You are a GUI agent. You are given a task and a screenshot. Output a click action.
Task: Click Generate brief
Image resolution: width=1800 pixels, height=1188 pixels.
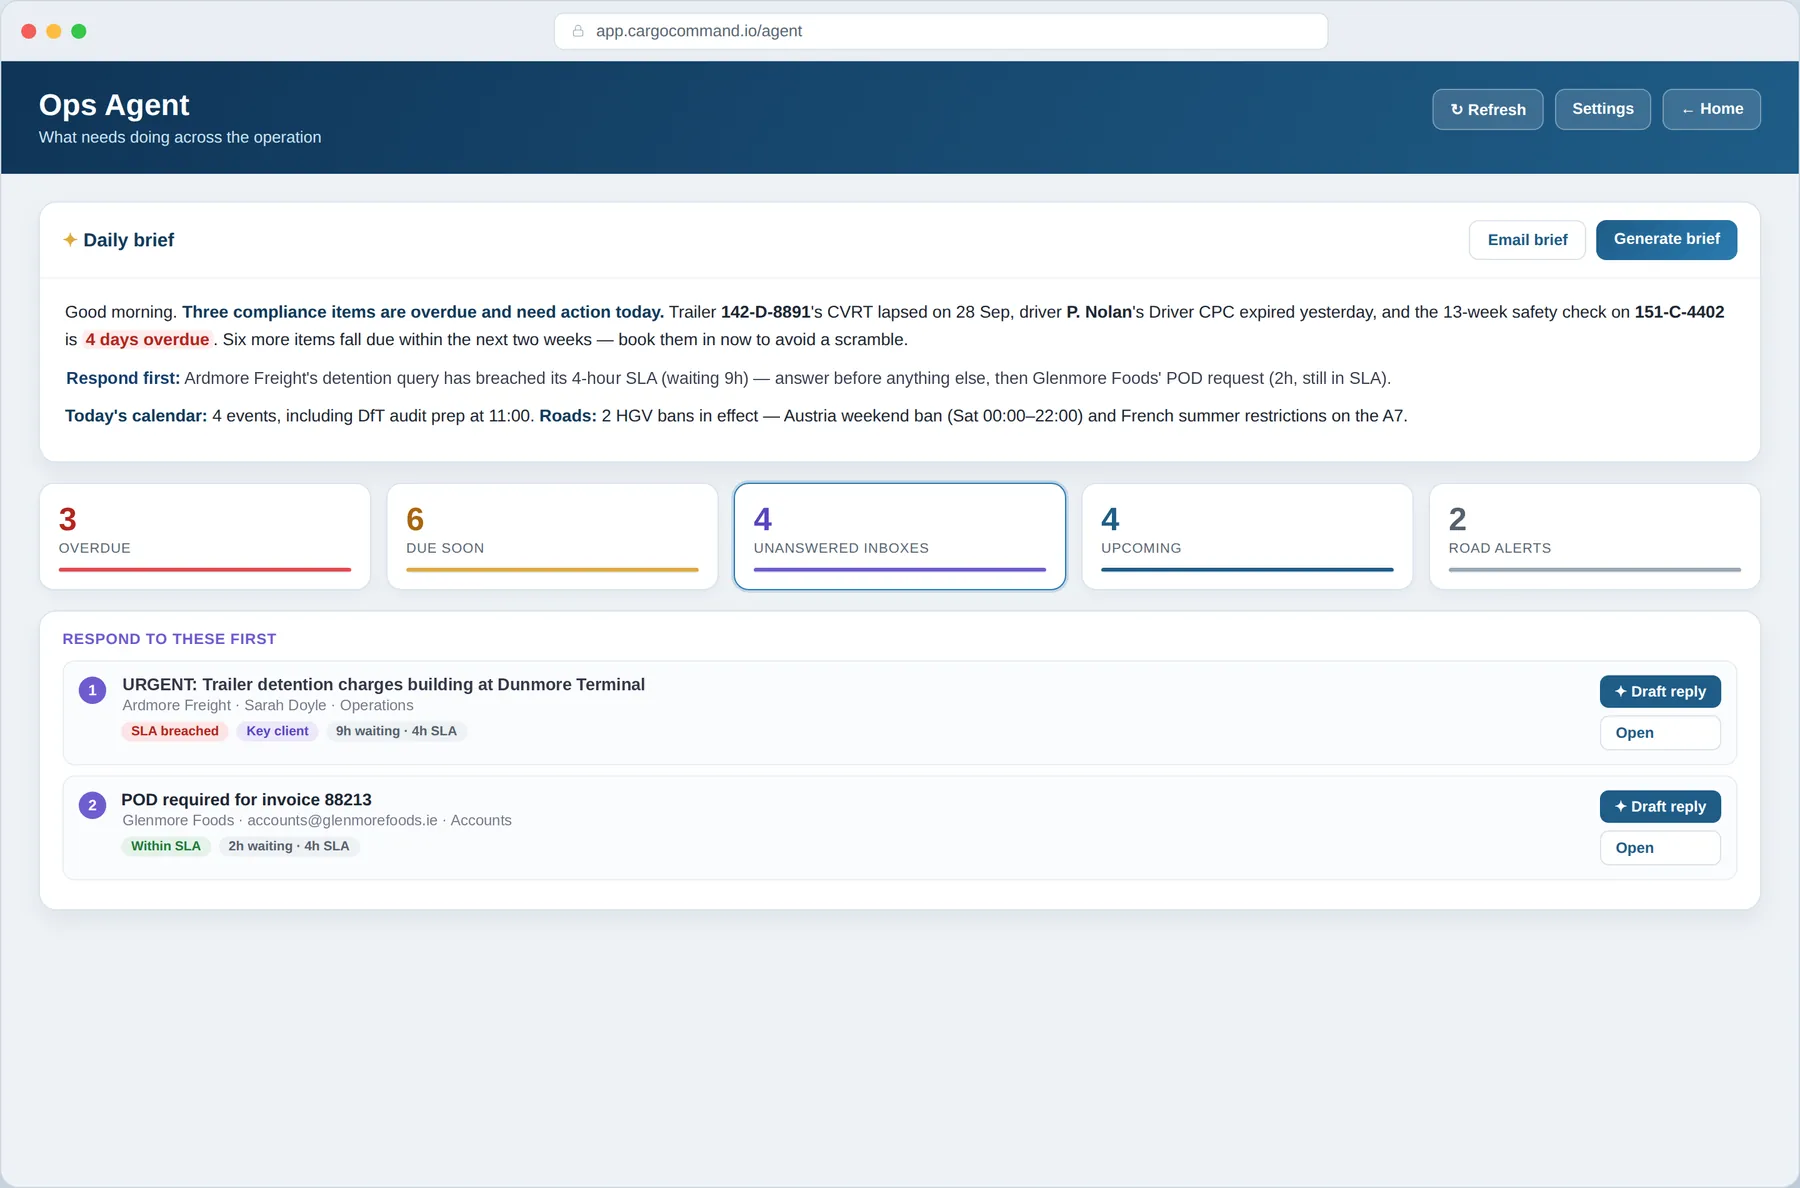(1666, 240)
